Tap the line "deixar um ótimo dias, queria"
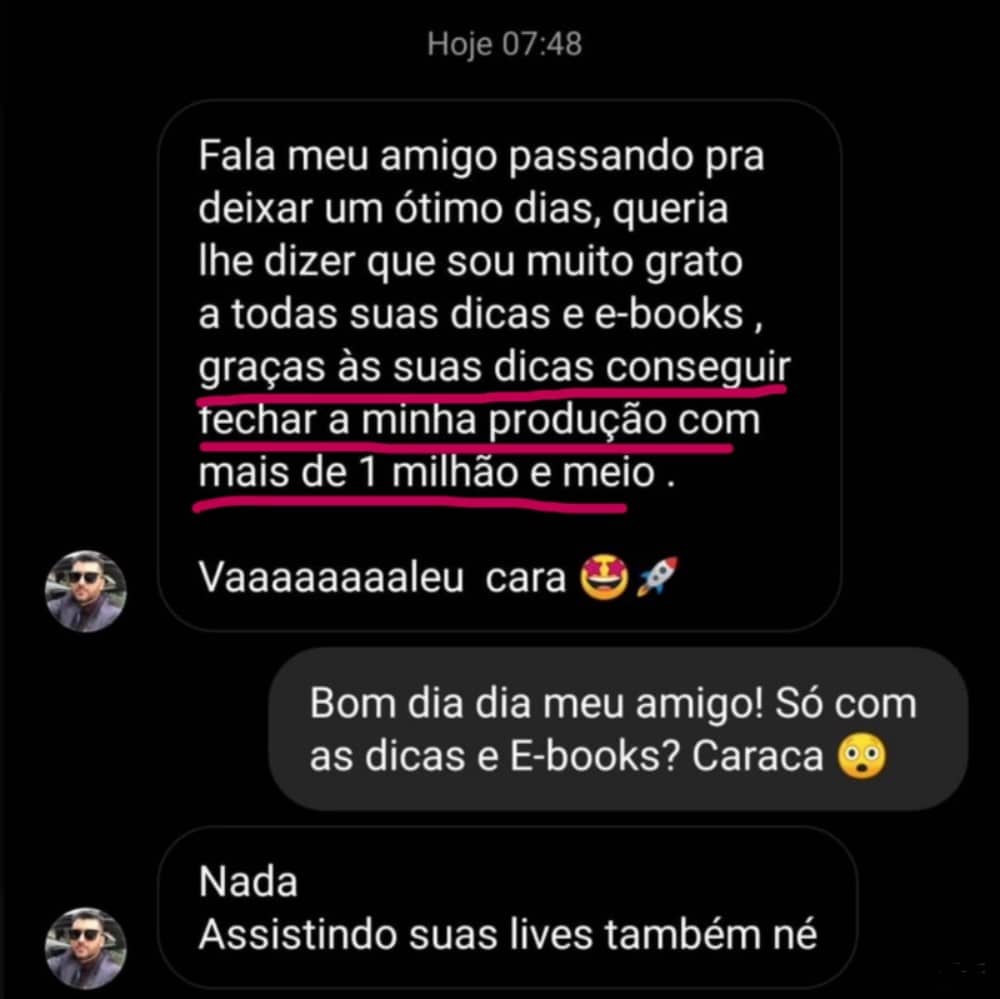The image size is (1000, 999). (x=463, y=209)
